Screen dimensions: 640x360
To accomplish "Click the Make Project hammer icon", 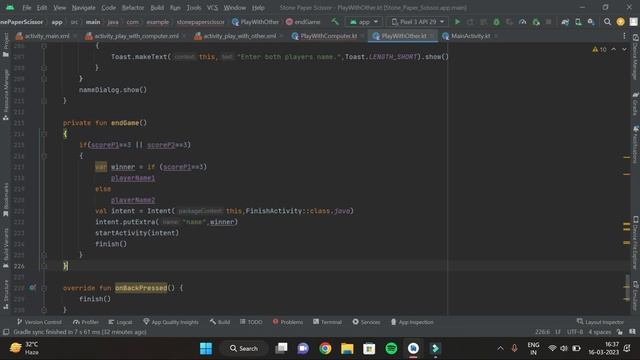I will pos(335,22).
